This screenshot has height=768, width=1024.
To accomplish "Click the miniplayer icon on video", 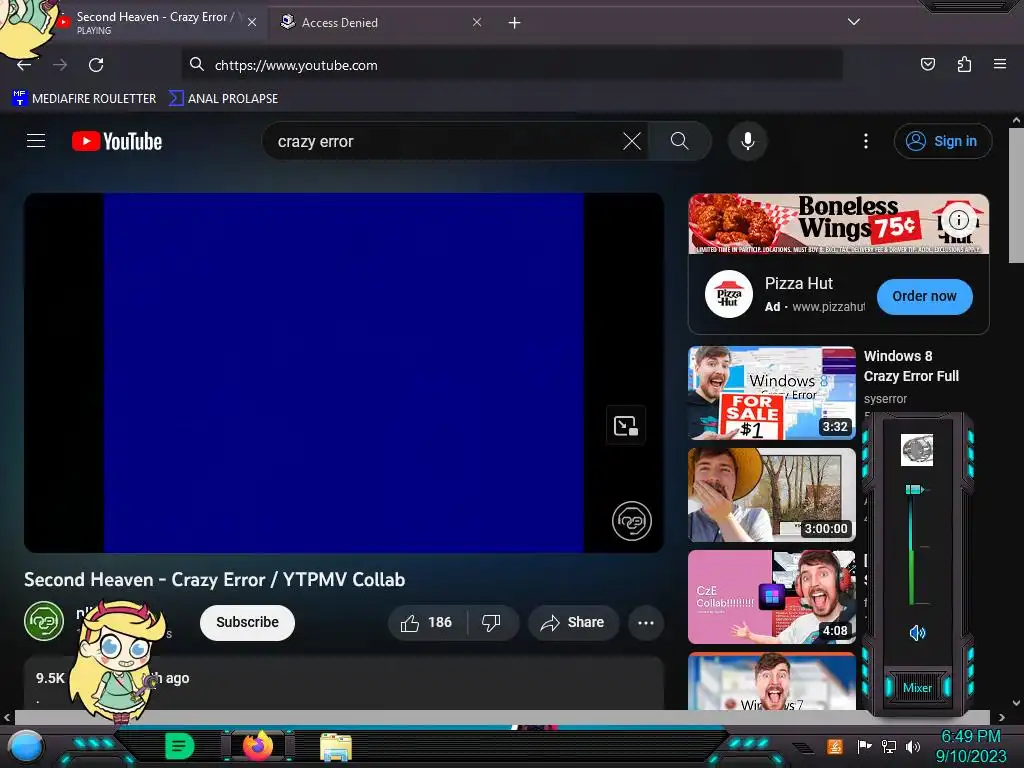I will point(626,426).
